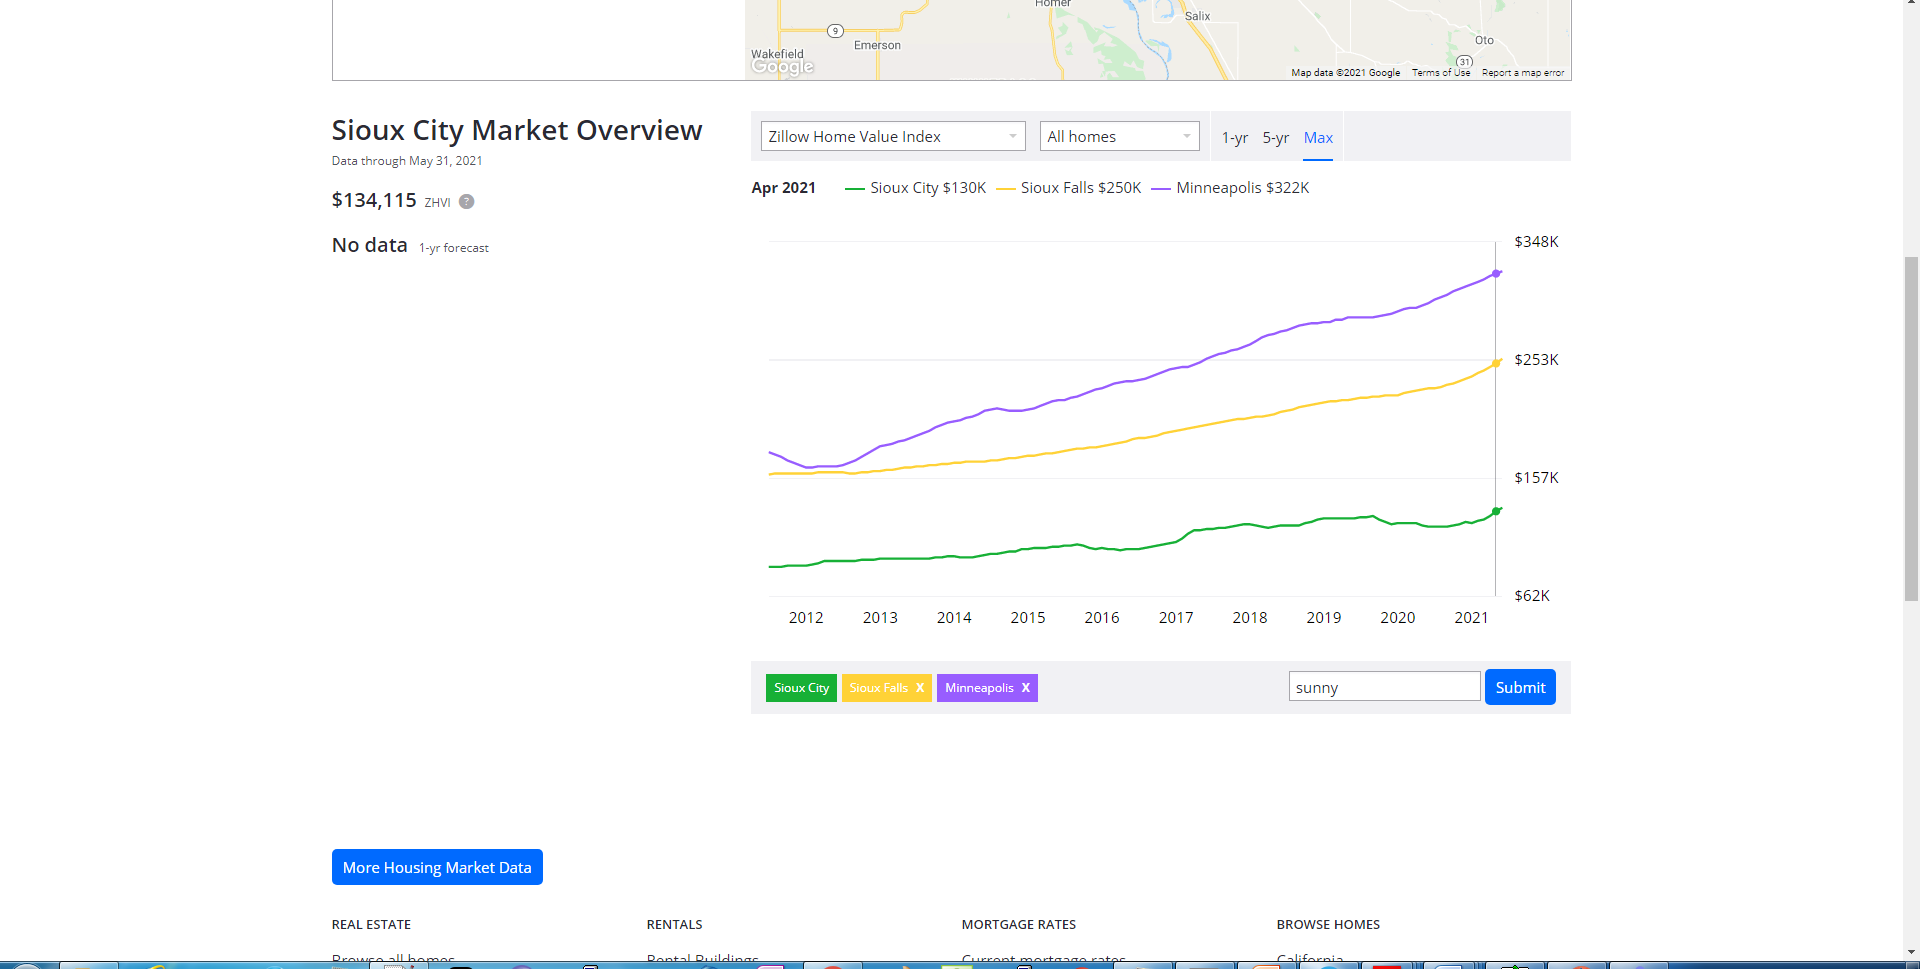Click the region search field containing 'sunny'
This screenshot has height=969, width=1920.
point(1384,687)
